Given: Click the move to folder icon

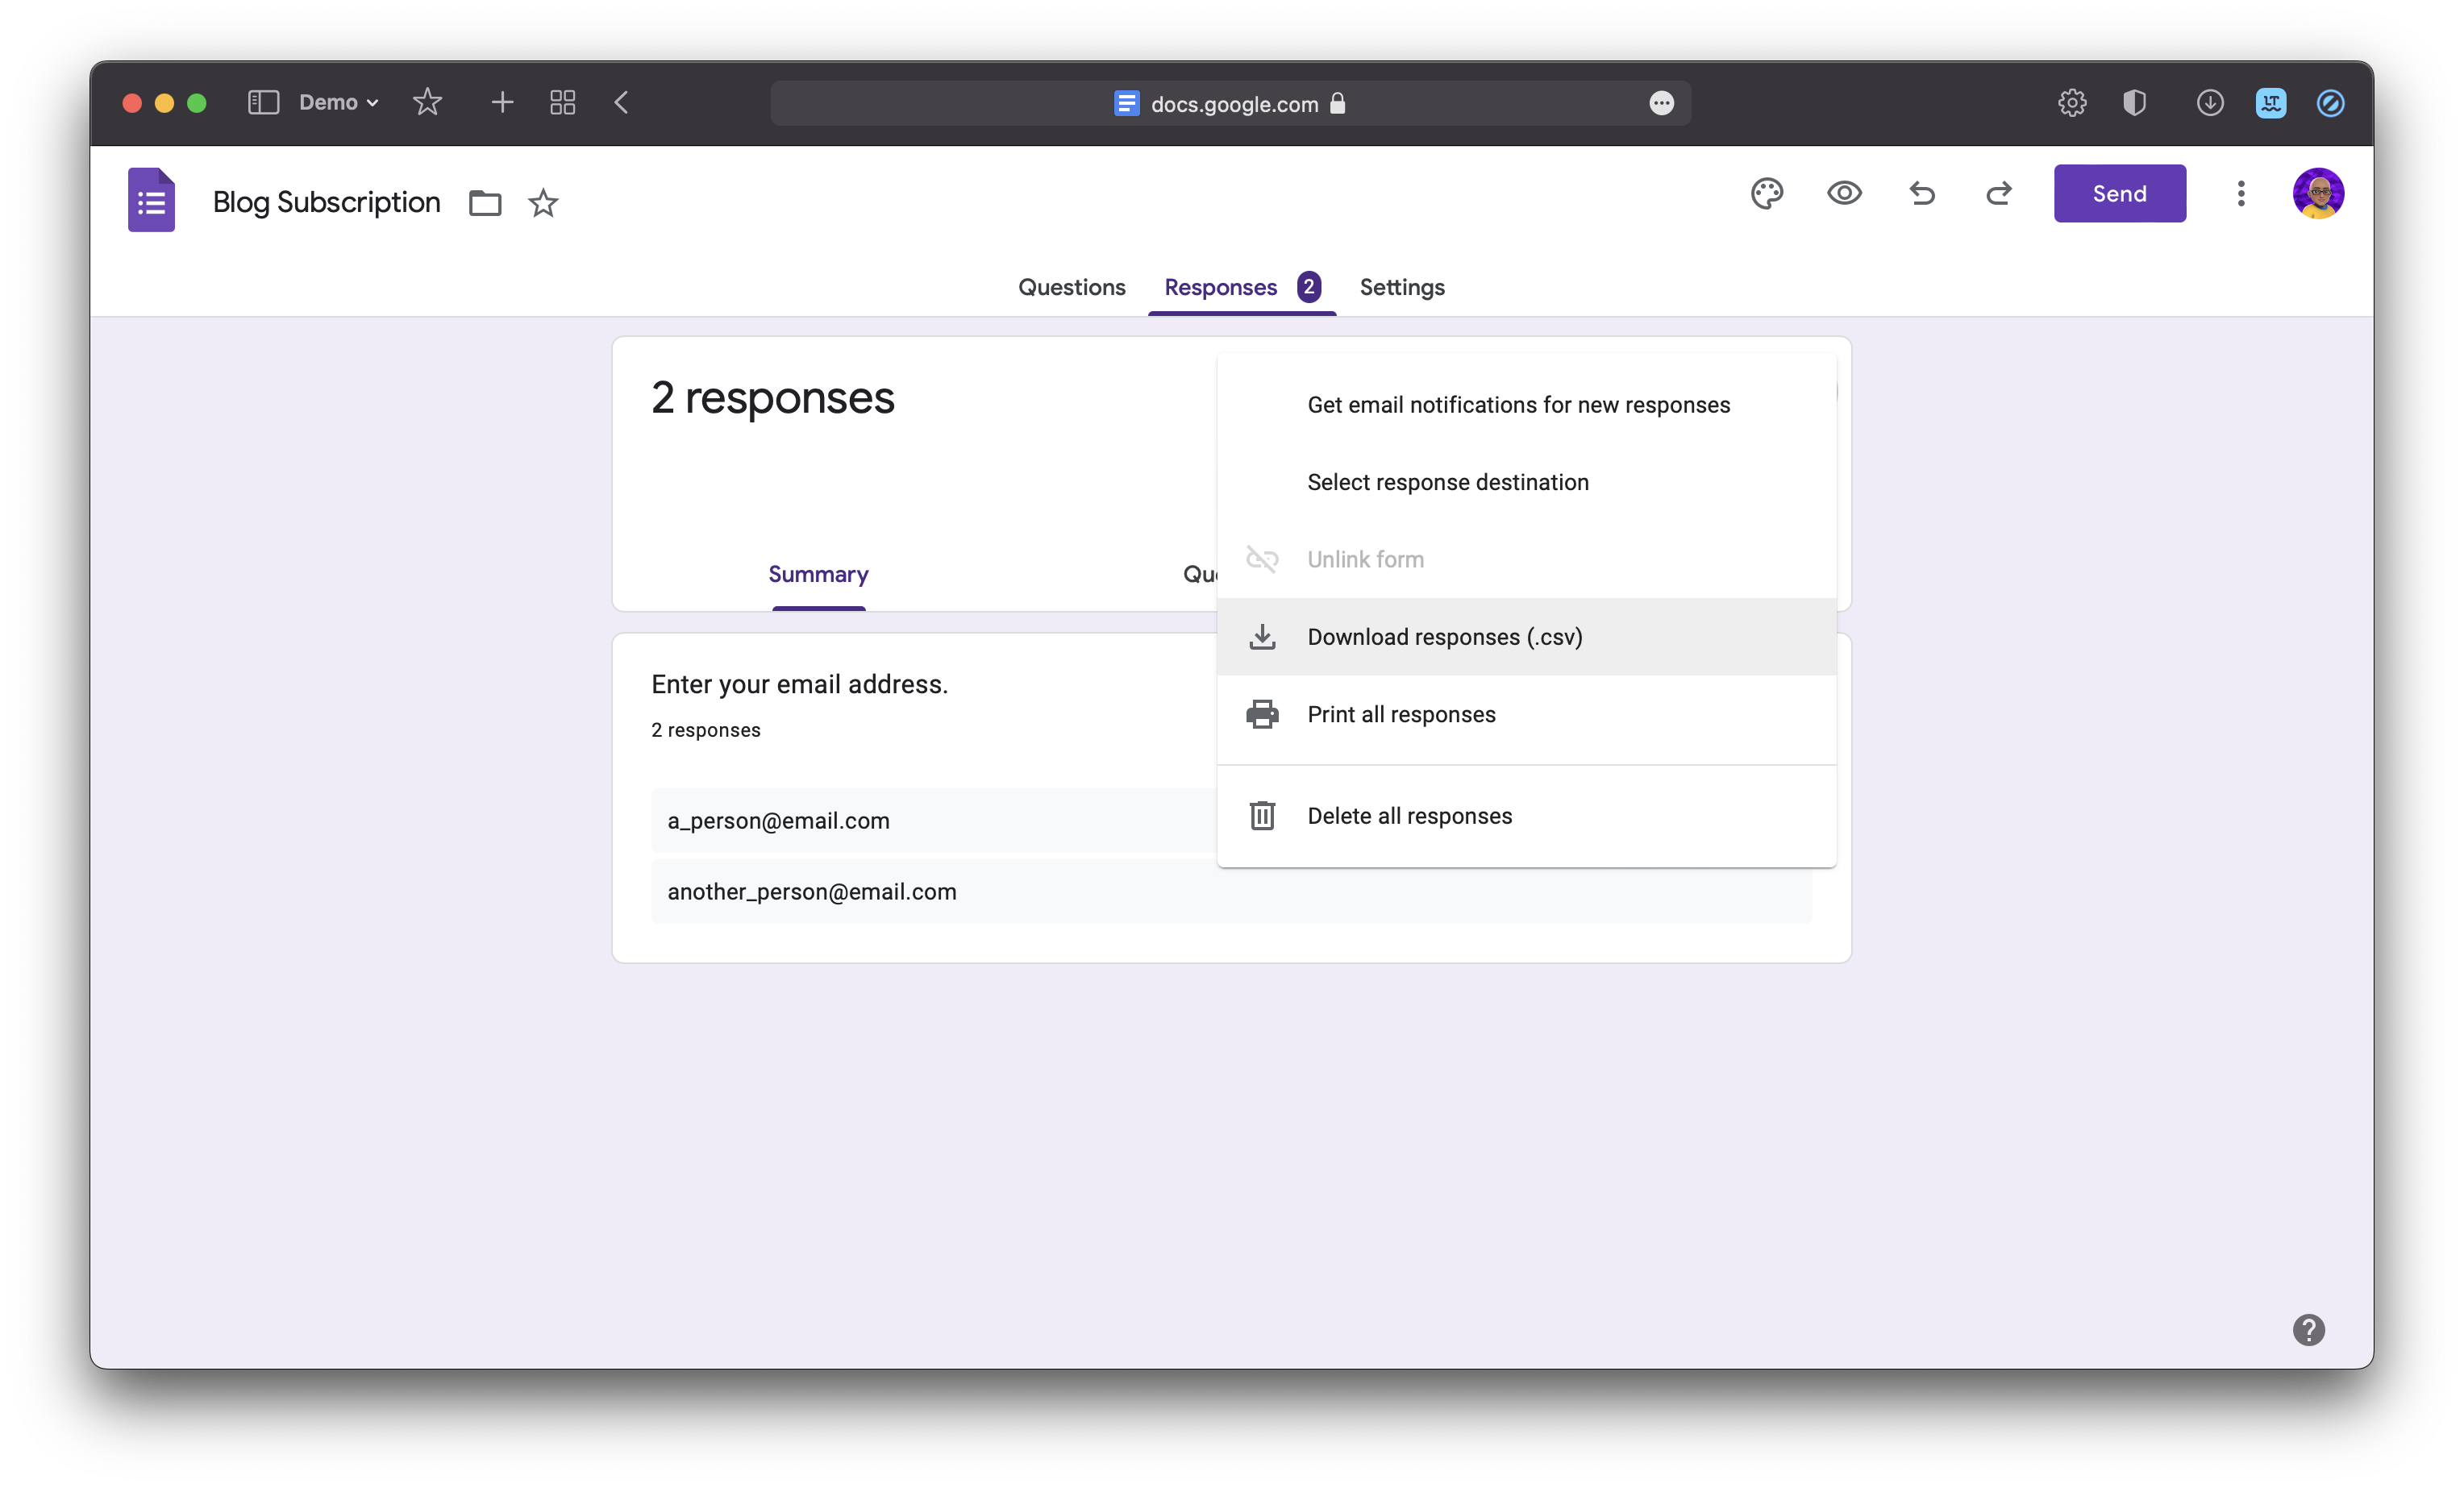Looking at the screenshot, I should (485, 203).
